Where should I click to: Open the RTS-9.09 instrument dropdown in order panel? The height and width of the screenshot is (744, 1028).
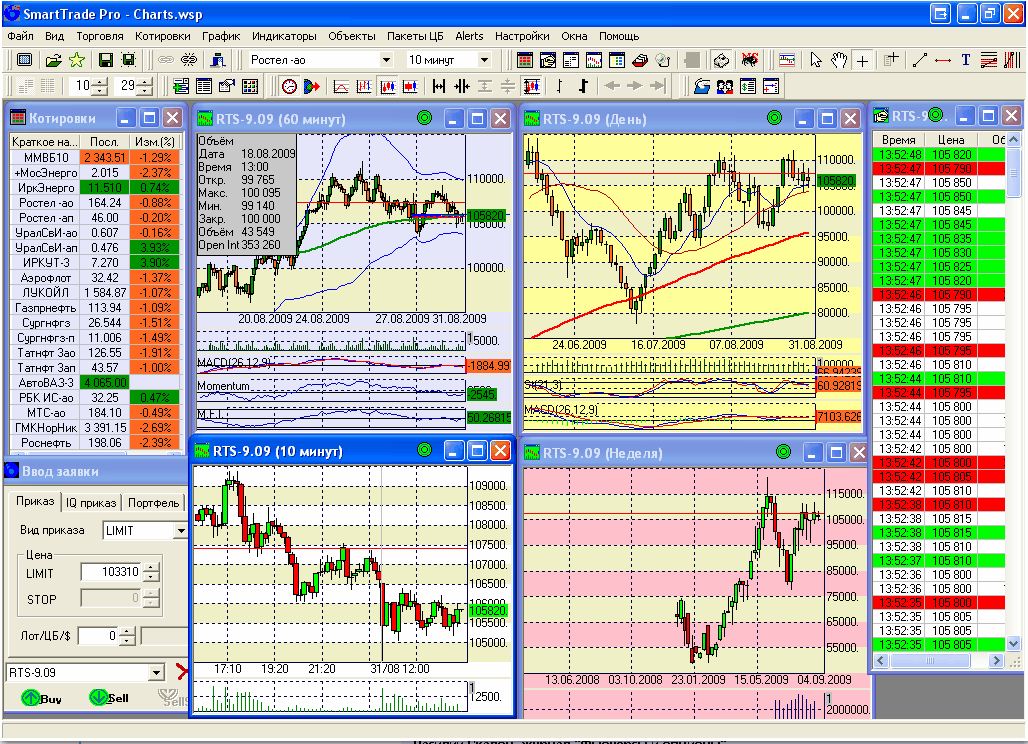156,673
